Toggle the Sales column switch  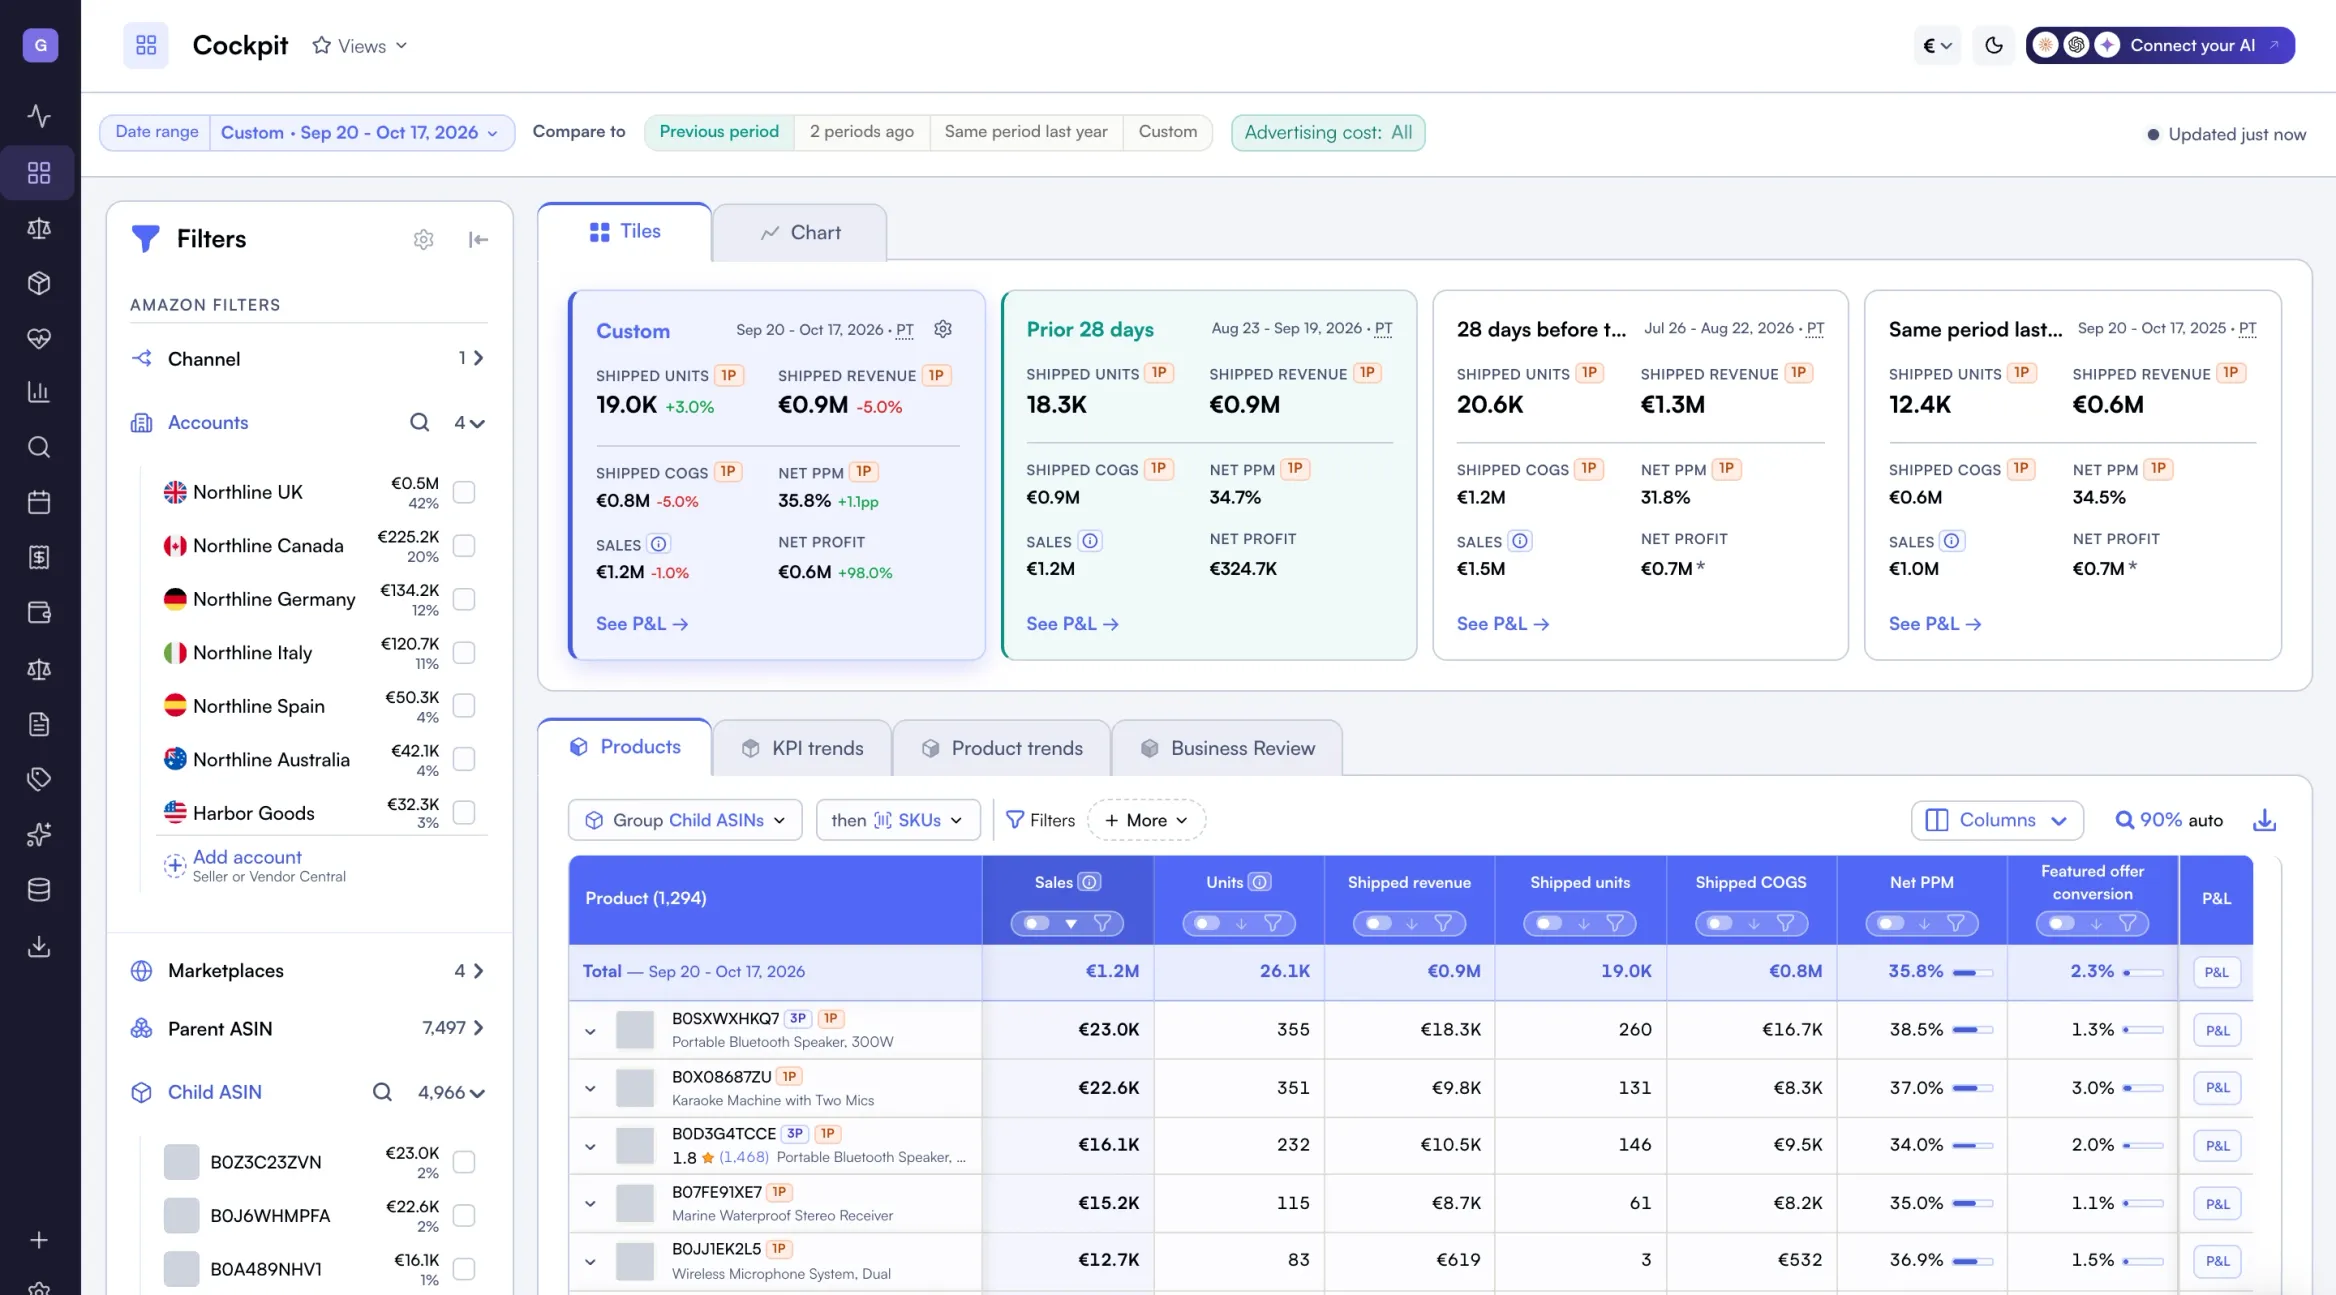[x=1036, y=923]
